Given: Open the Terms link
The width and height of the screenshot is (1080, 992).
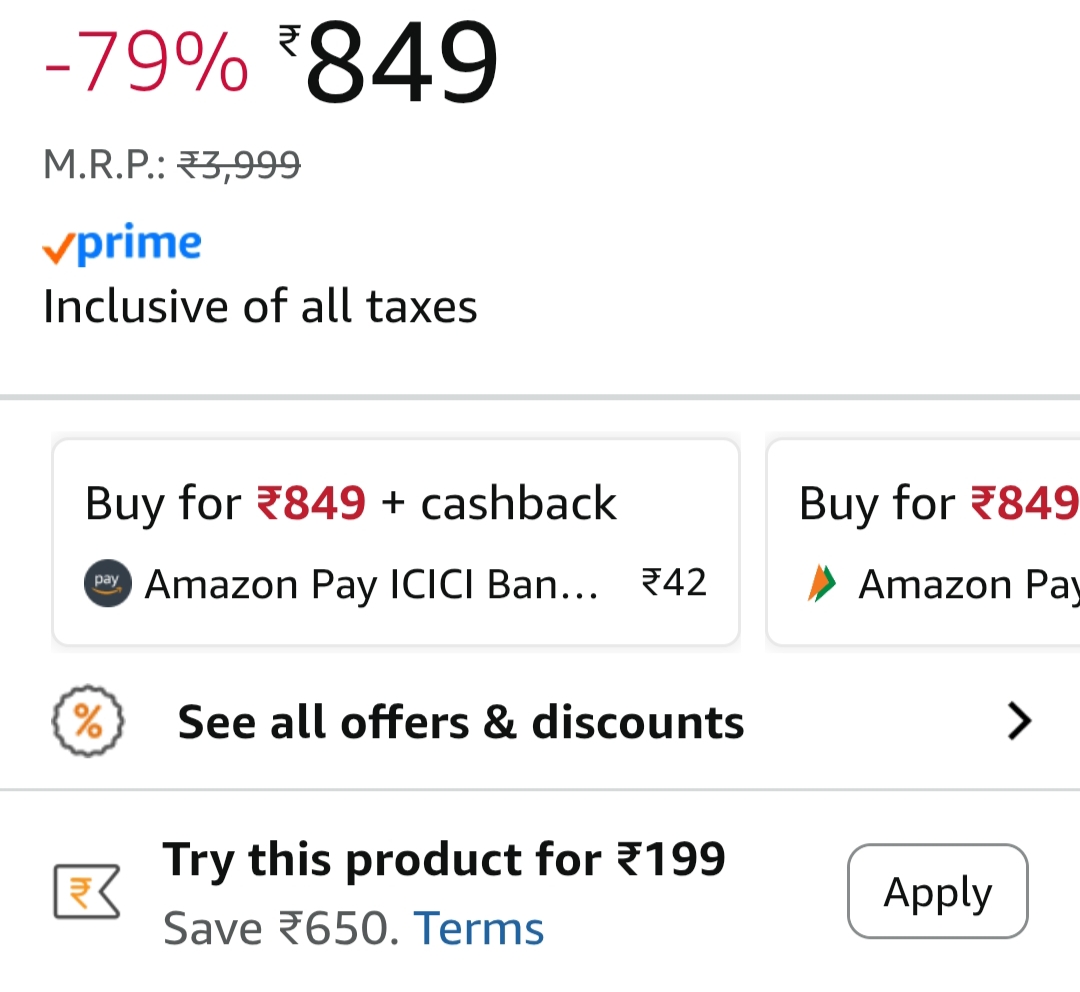Looking at the screenshot, I should pos(479,928).
